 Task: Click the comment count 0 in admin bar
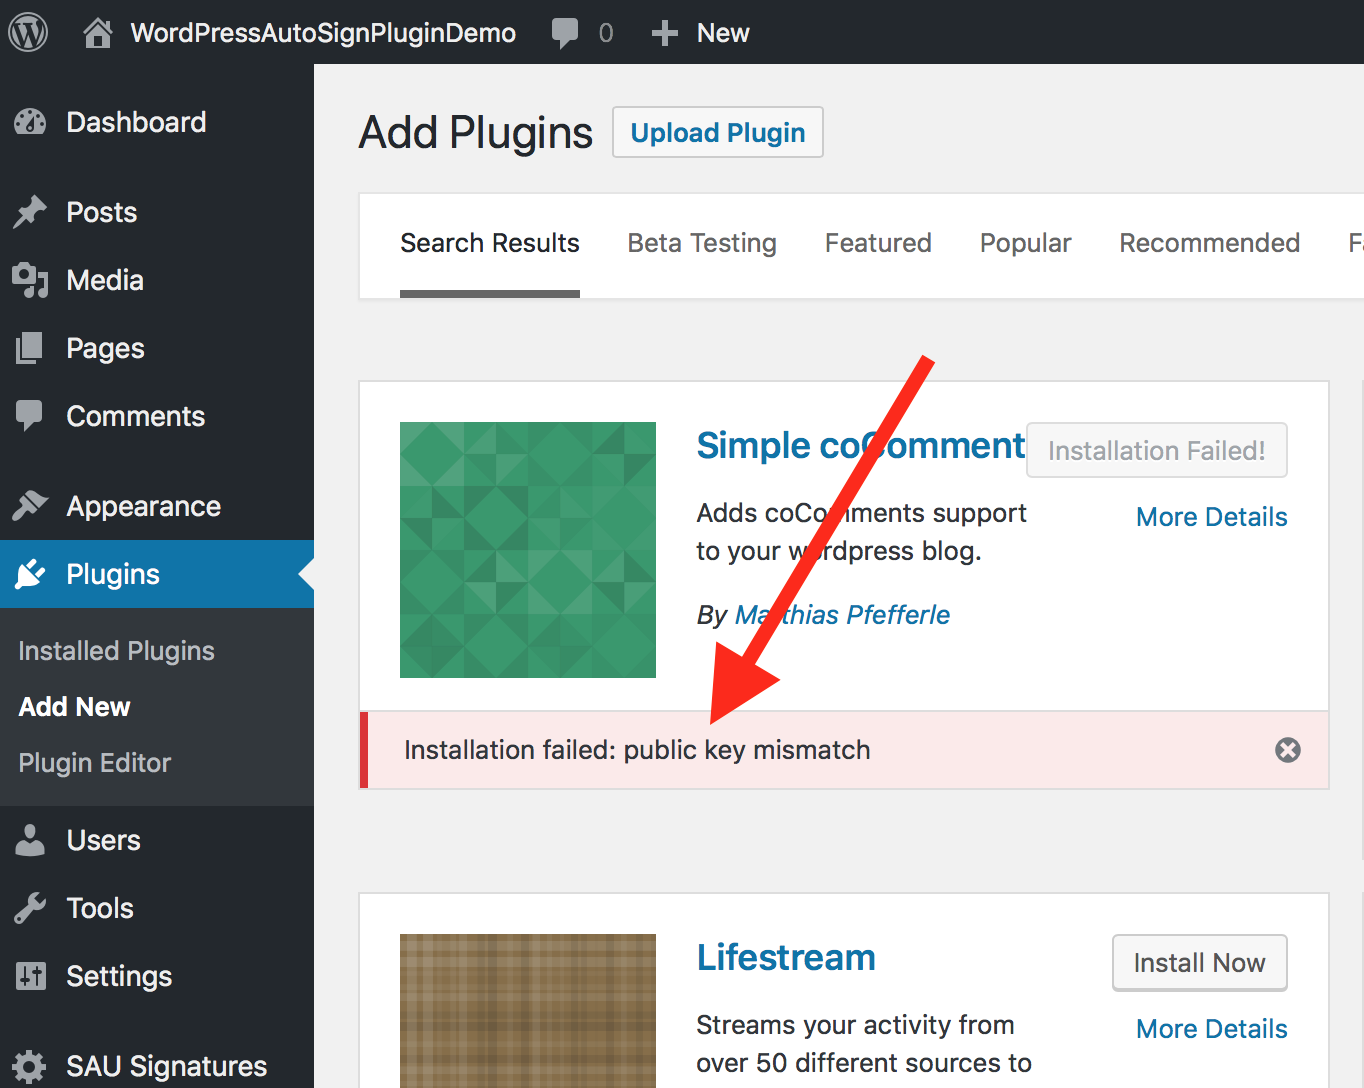coord(606,33)
